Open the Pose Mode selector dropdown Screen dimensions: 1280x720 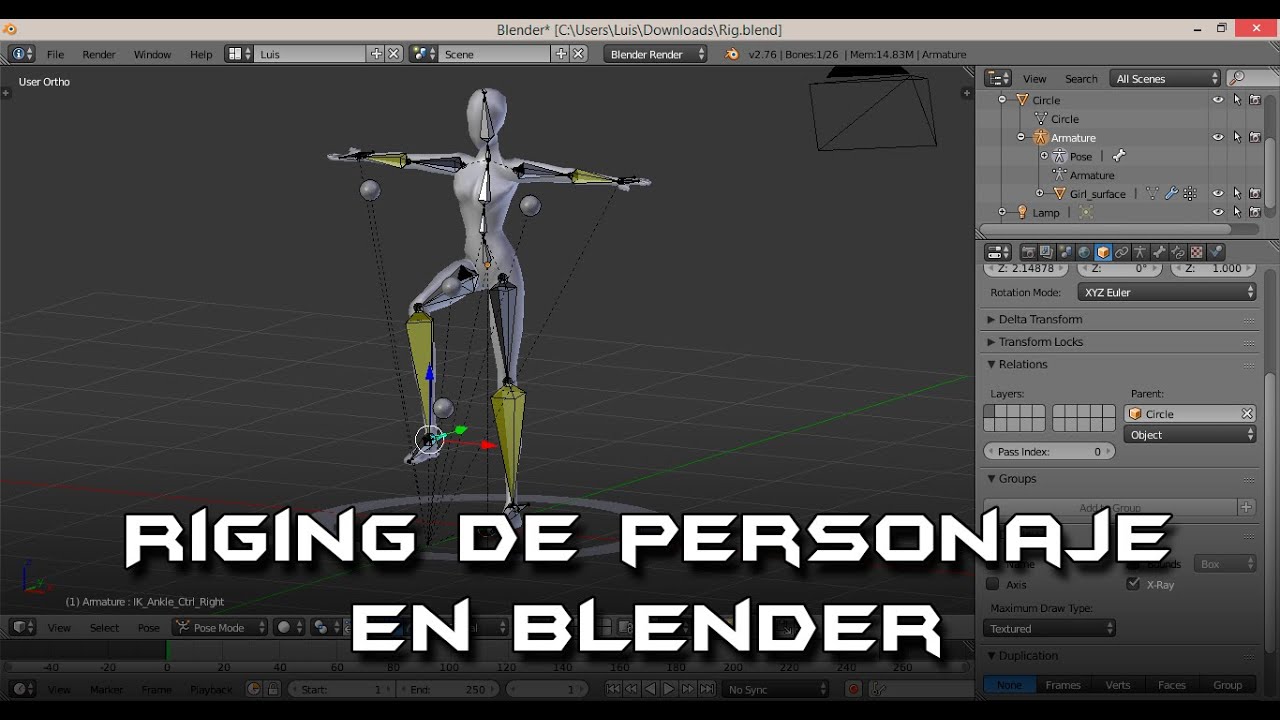tap(220, 627)
